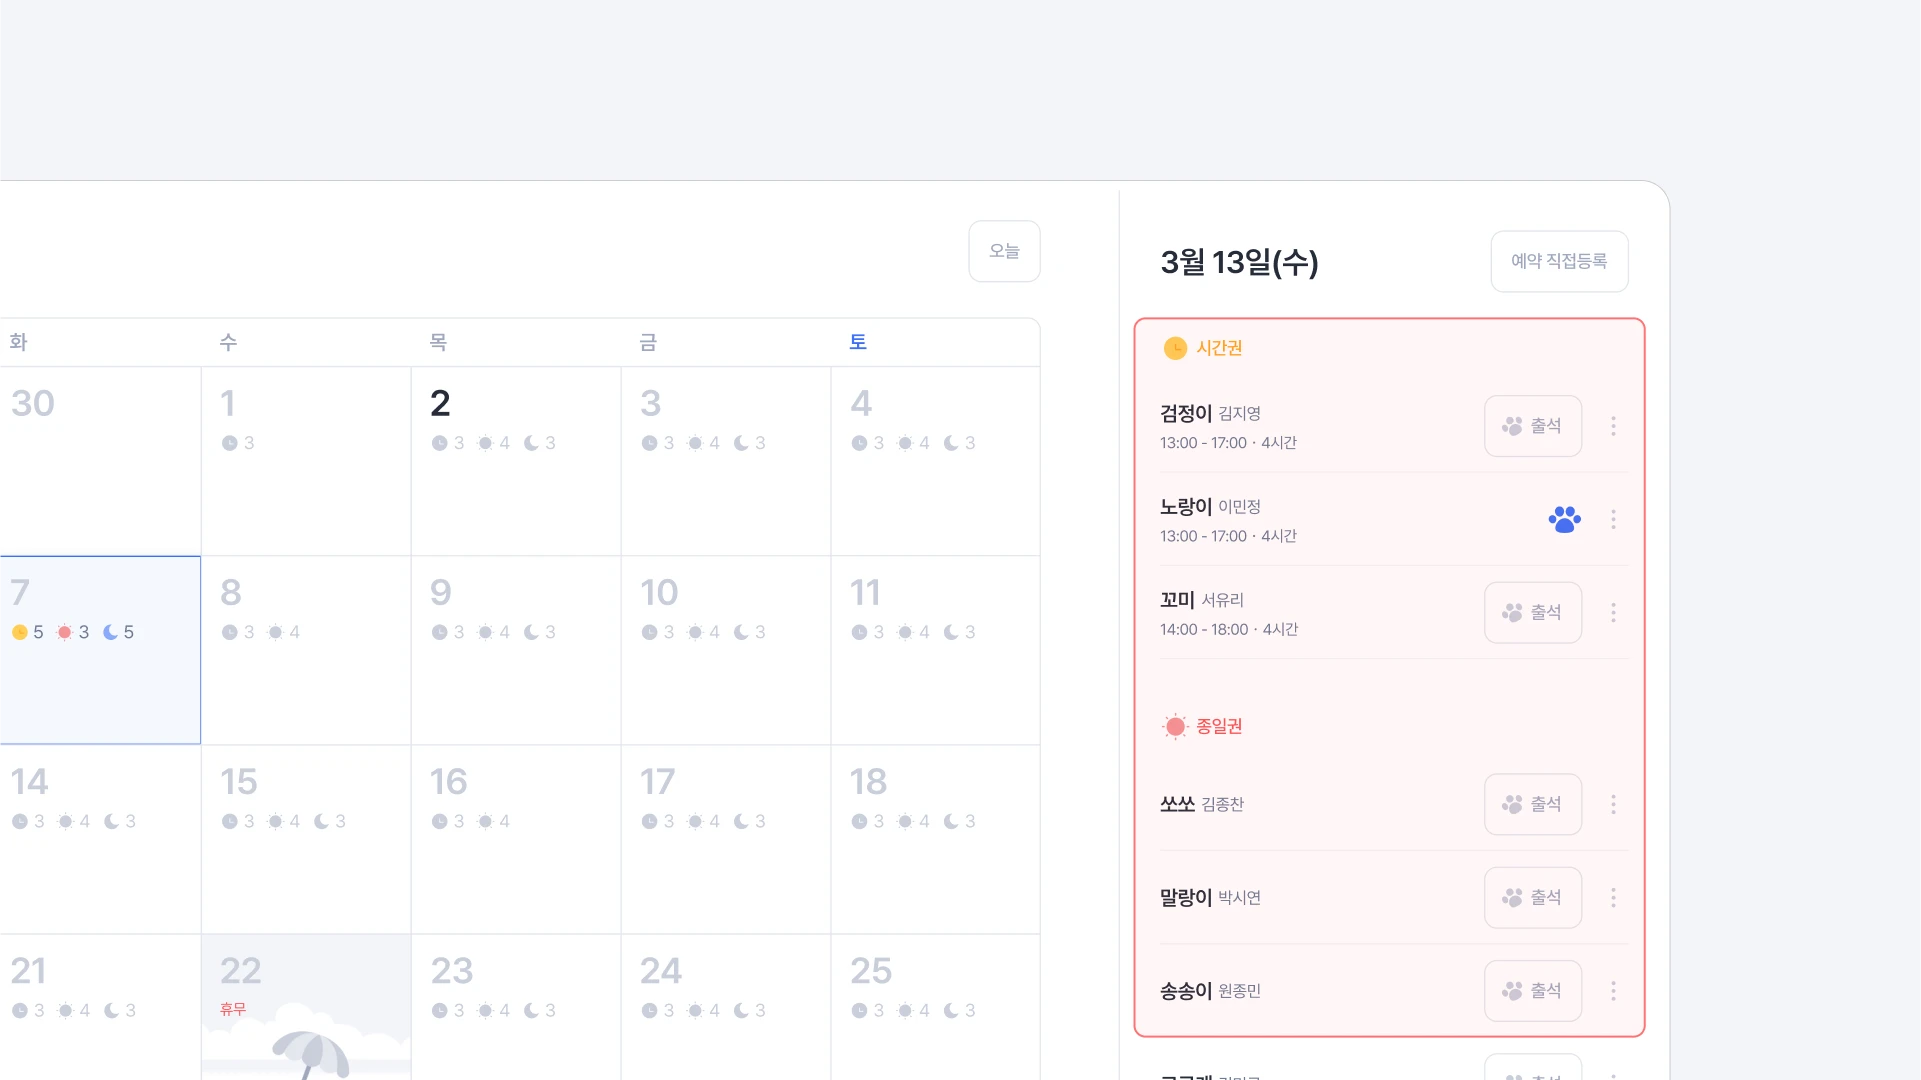This screenshot has width=1921, height=1080.
Task: Click the red sun 종일권 icon
Action: (x=1175, y=726)
